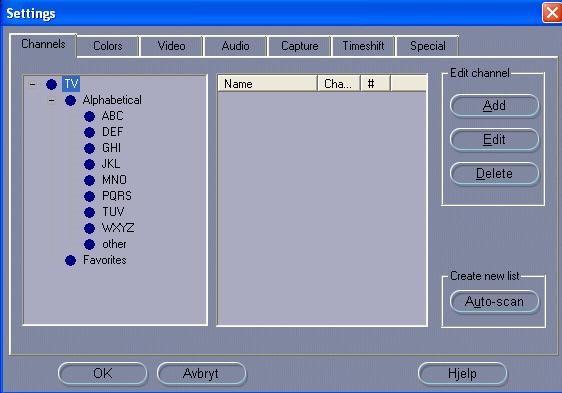Click the blue dot icon beside Favorites
The height and width of the screenshot is (393, 562).
point(71,260)
